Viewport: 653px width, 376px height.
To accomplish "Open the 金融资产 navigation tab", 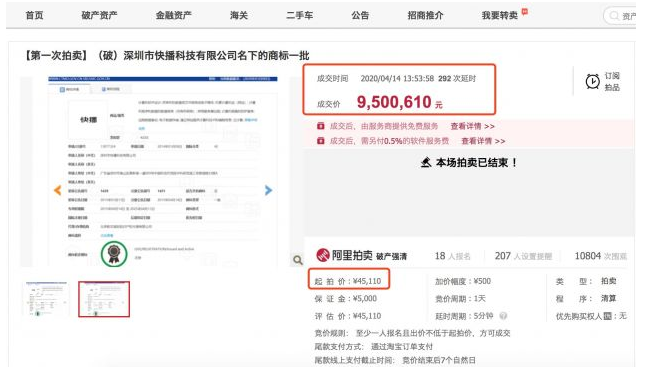I will point(174,15).
